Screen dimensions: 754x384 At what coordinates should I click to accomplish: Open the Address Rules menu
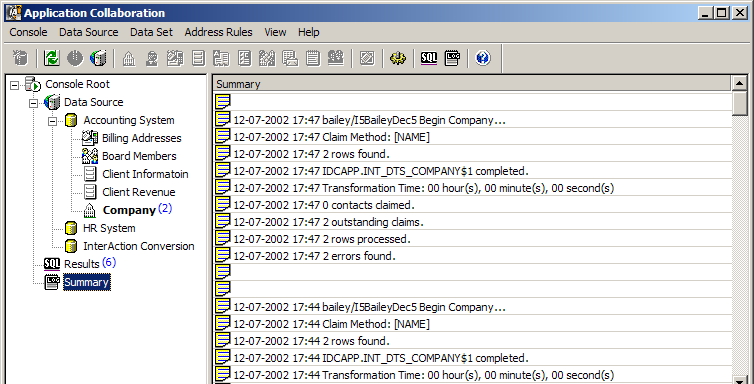[218, 32]
